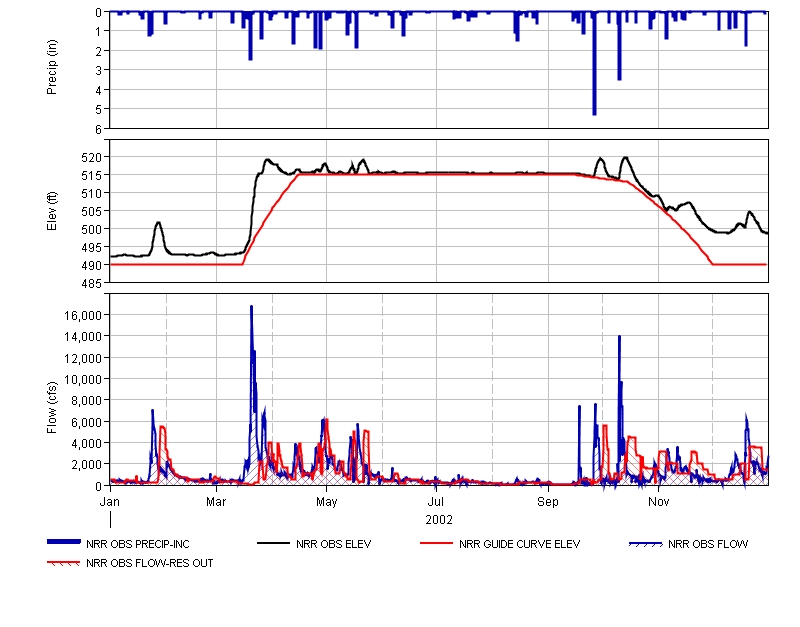Click the 12,000 flow axis label

pos(83,358)
